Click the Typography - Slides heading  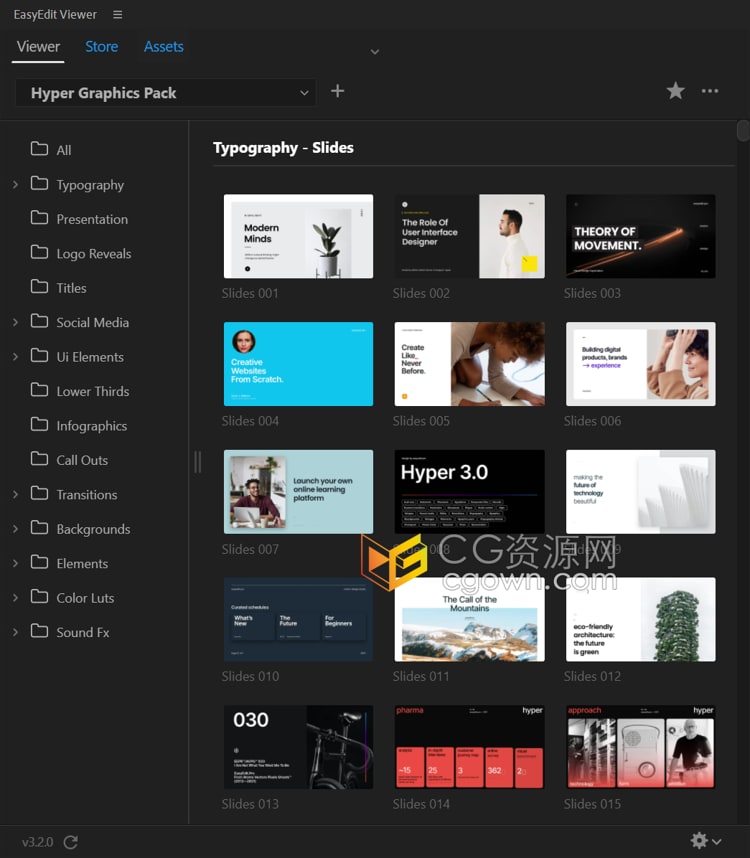283,148
